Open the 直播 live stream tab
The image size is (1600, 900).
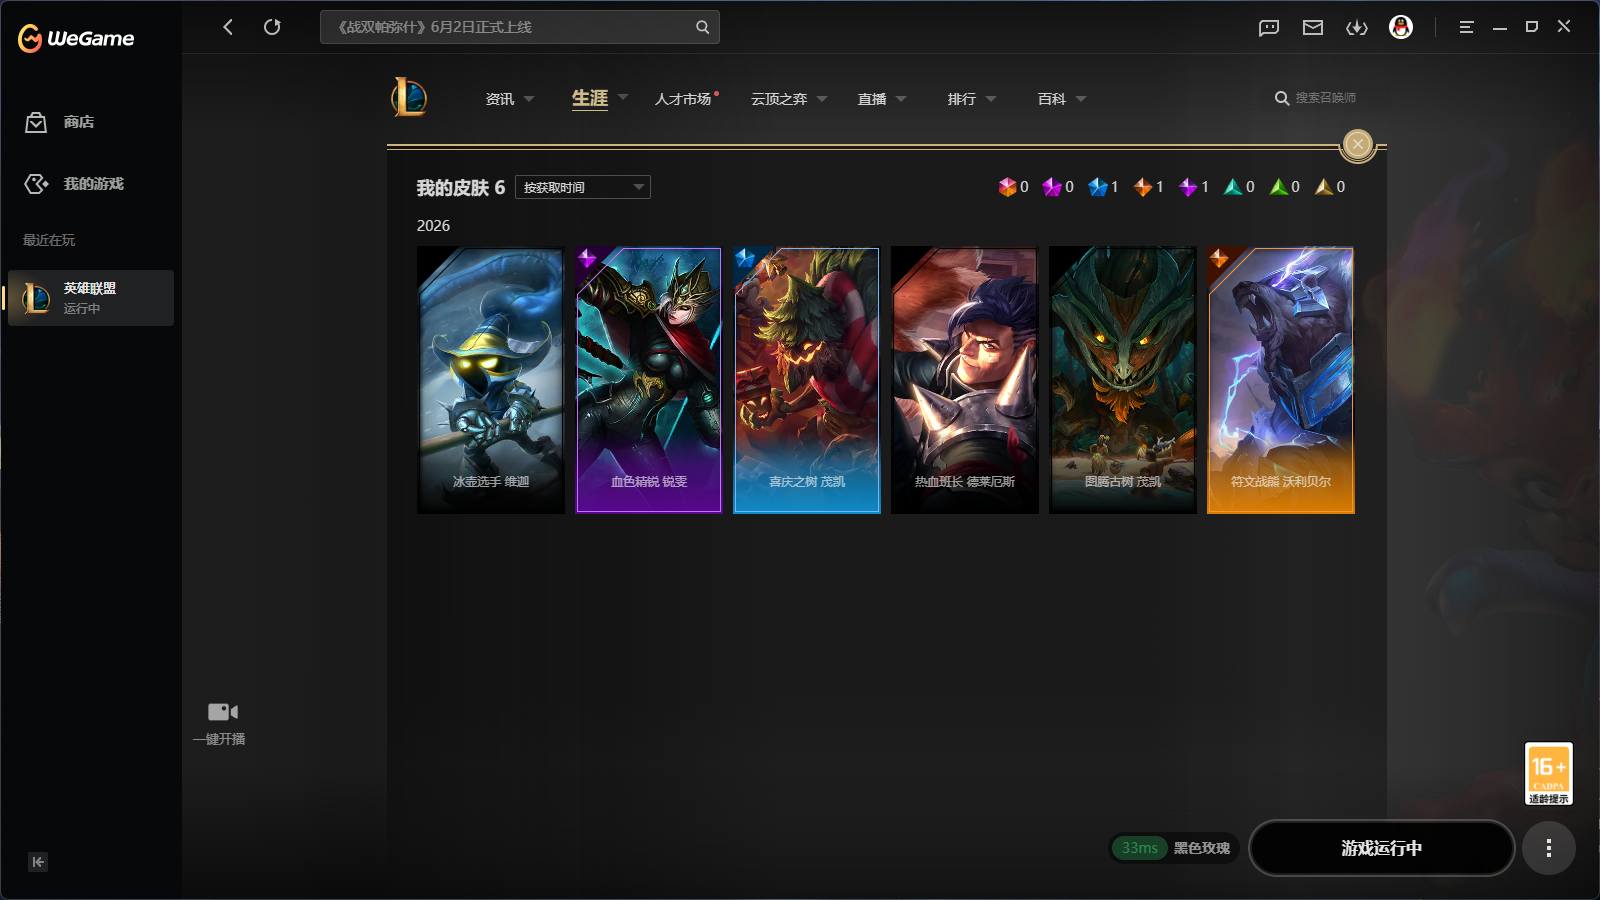pos(872,99)
